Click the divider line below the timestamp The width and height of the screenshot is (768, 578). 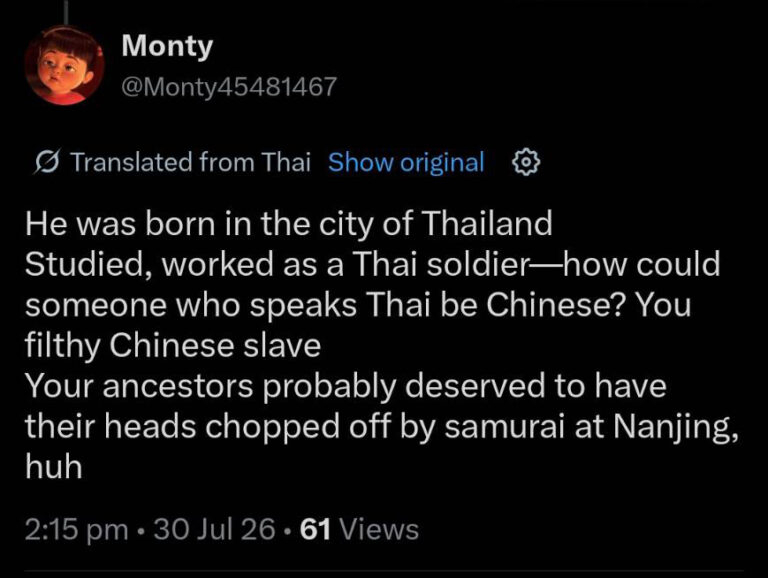point(384,571)
